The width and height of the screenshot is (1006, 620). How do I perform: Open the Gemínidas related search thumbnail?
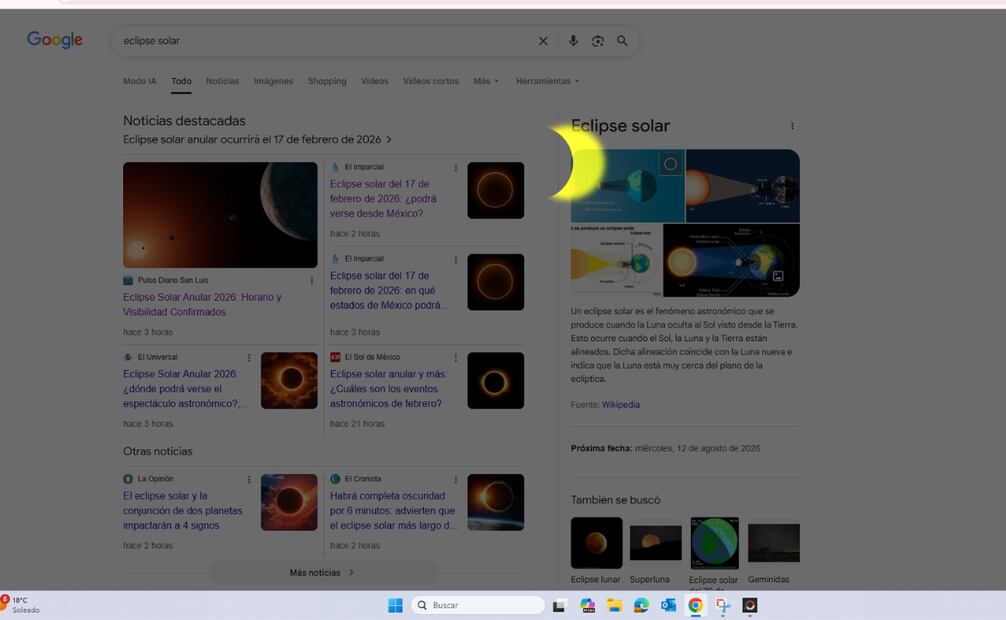[x=774, y=543]
